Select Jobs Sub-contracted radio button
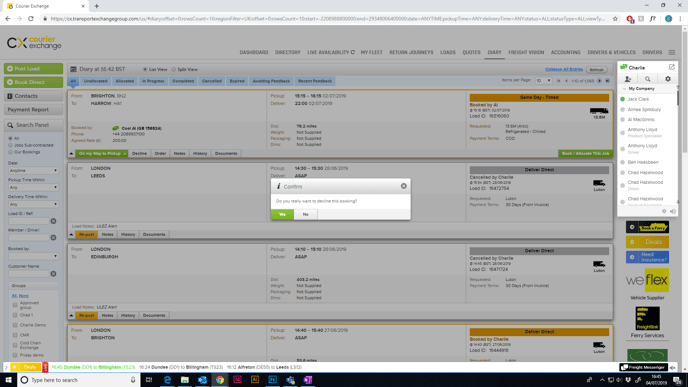Image resolution: width=688 pixels, height=387 pixels. [x=11, y=145]
